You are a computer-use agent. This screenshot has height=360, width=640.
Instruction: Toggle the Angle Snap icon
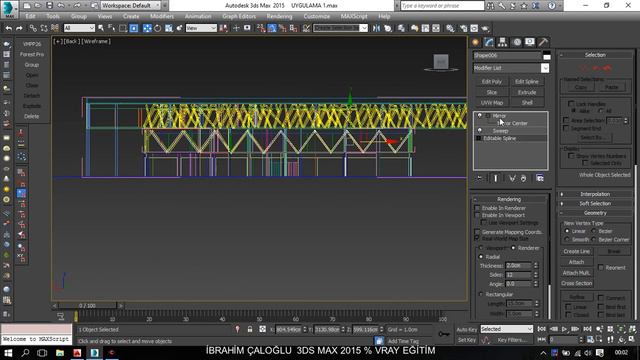point(272,28)
